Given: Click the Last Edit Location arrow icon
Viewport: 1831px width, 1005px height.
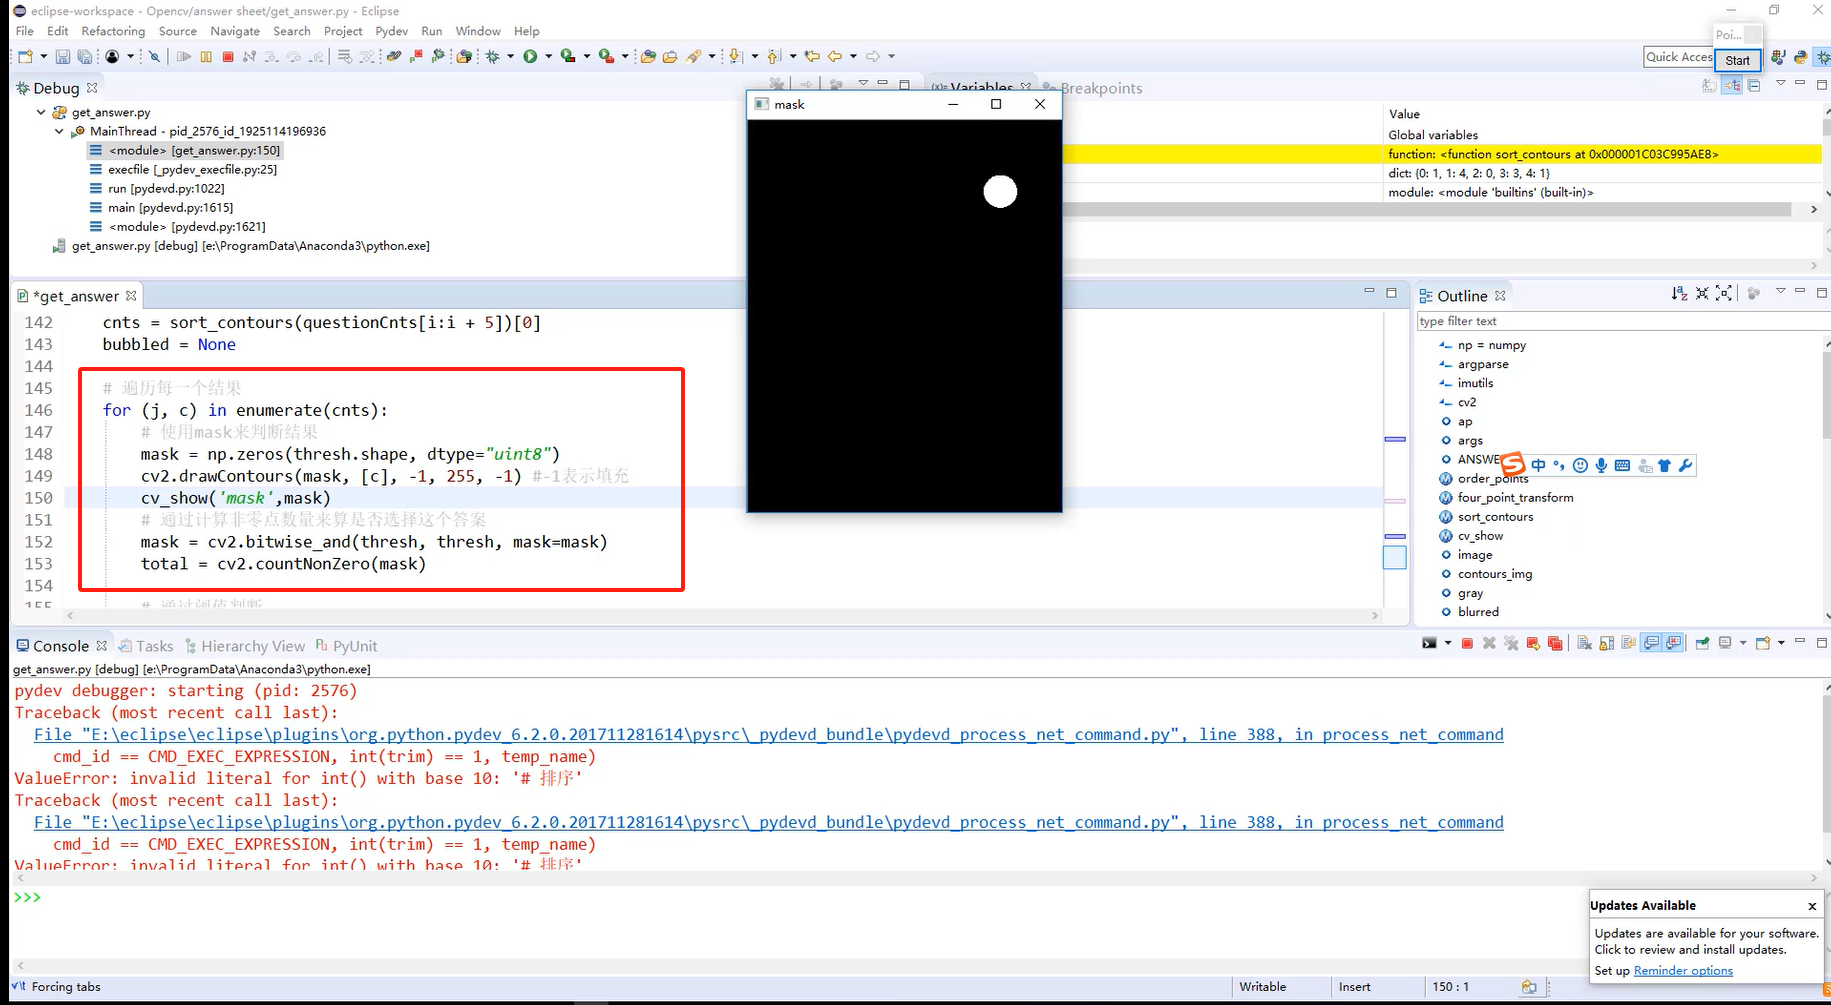Looking at the screenshot, I should click(x=812, y=56).
